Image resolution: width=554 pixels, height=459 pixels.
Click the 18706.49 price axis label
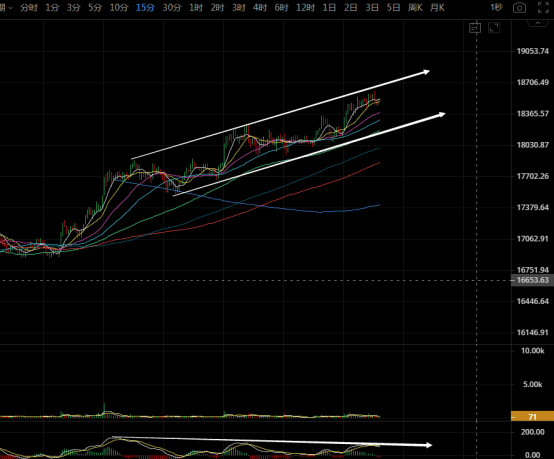[533, 82]
